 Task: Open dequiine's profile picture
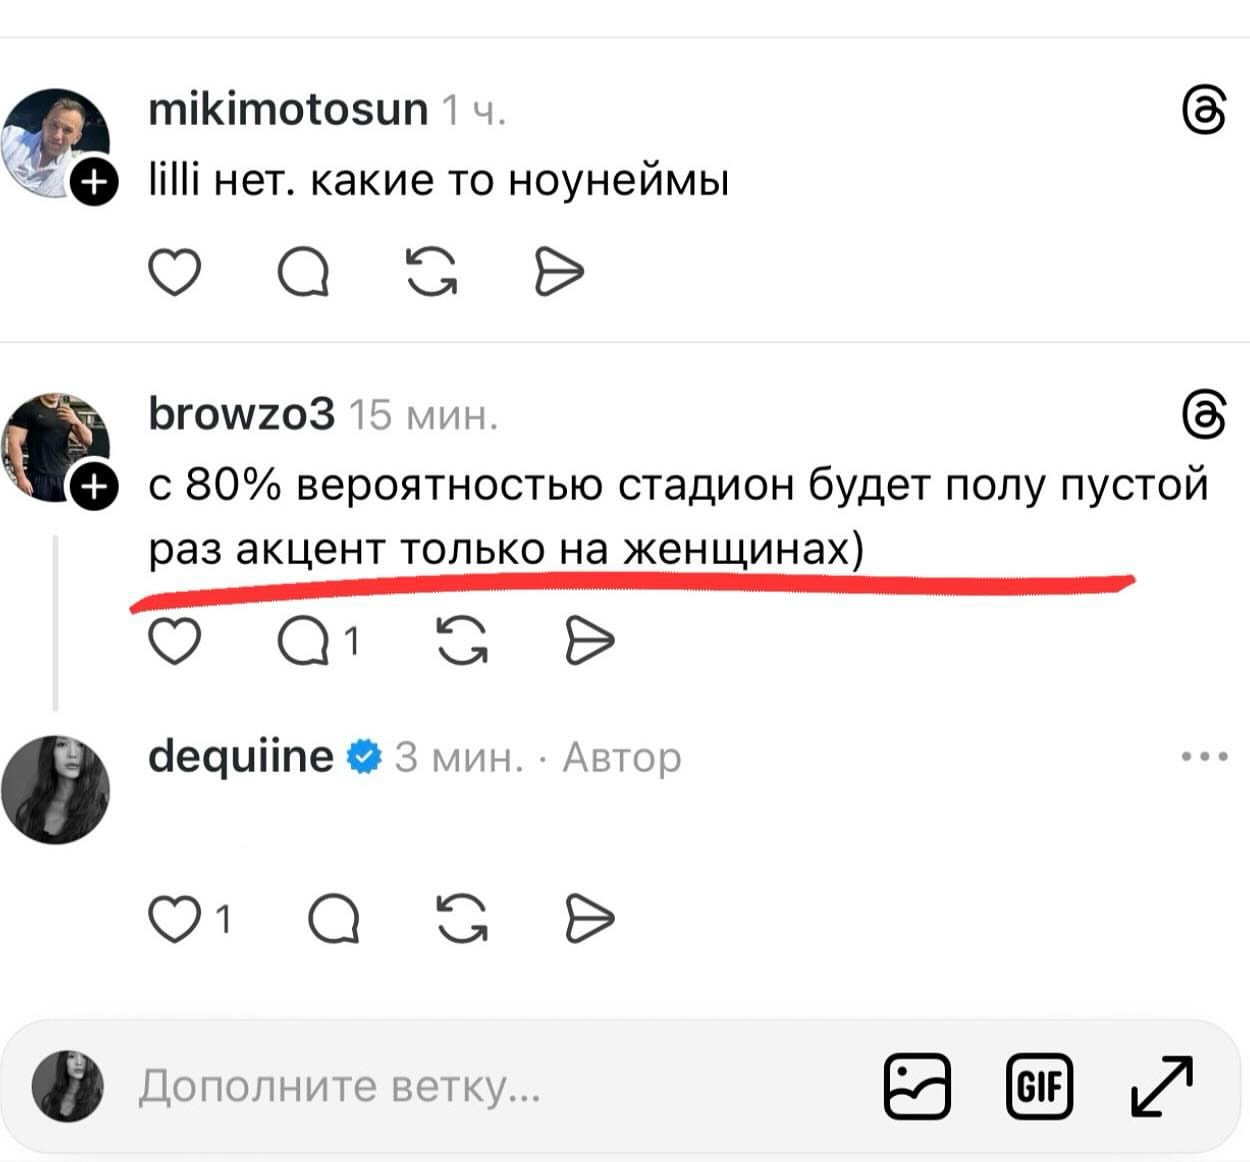pos(55,789)
